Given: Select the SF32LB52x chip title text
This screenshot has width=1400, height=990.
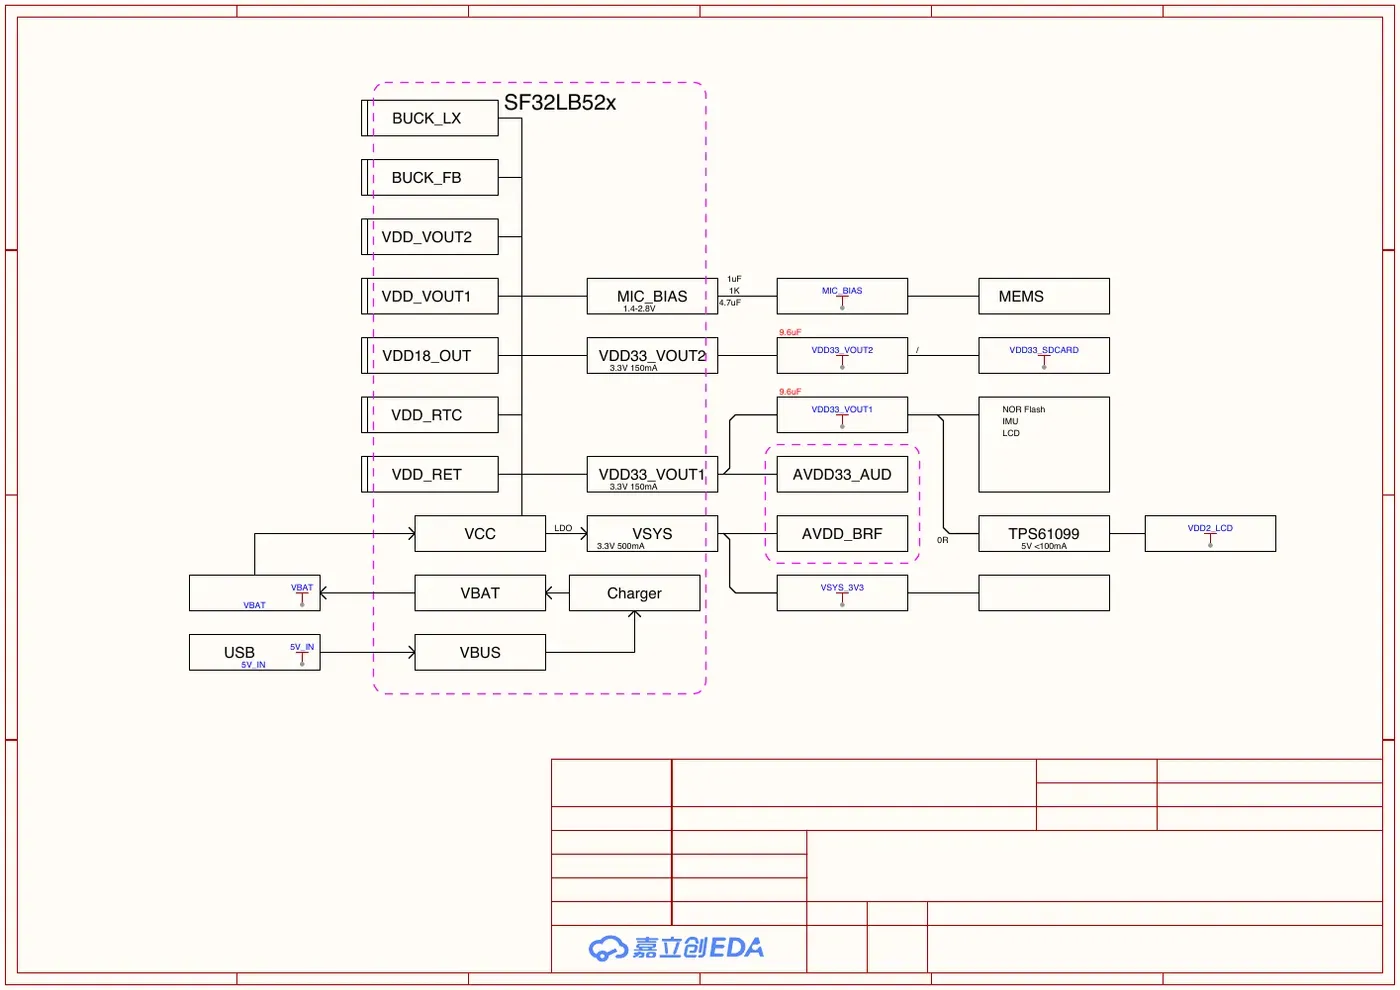Looking at the screenshot, I should tap(560, 103).
